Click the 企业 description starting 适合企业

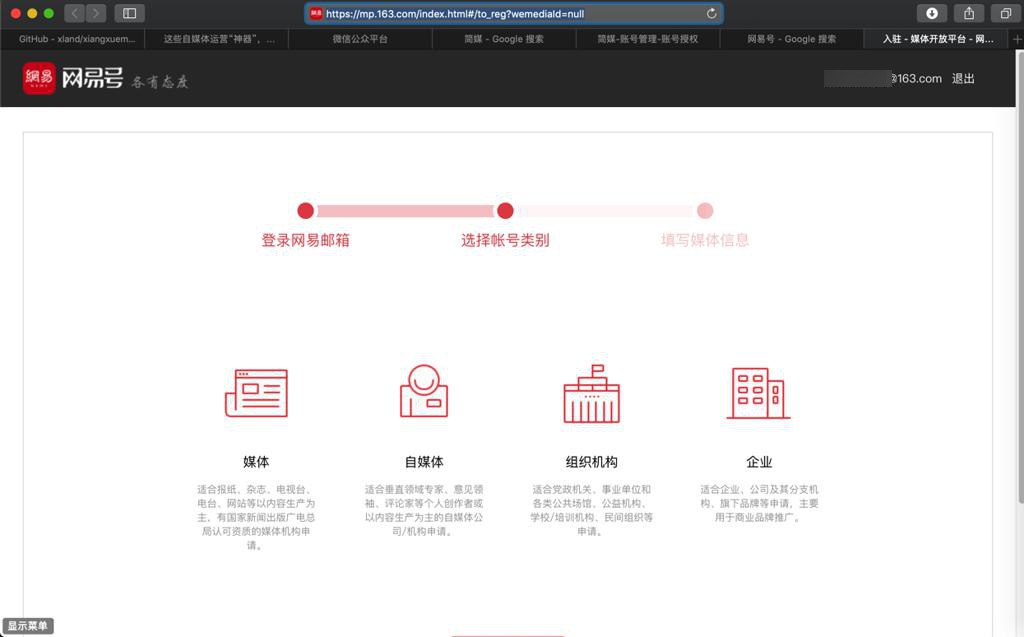pyautogui.click(x=759, y=503)
